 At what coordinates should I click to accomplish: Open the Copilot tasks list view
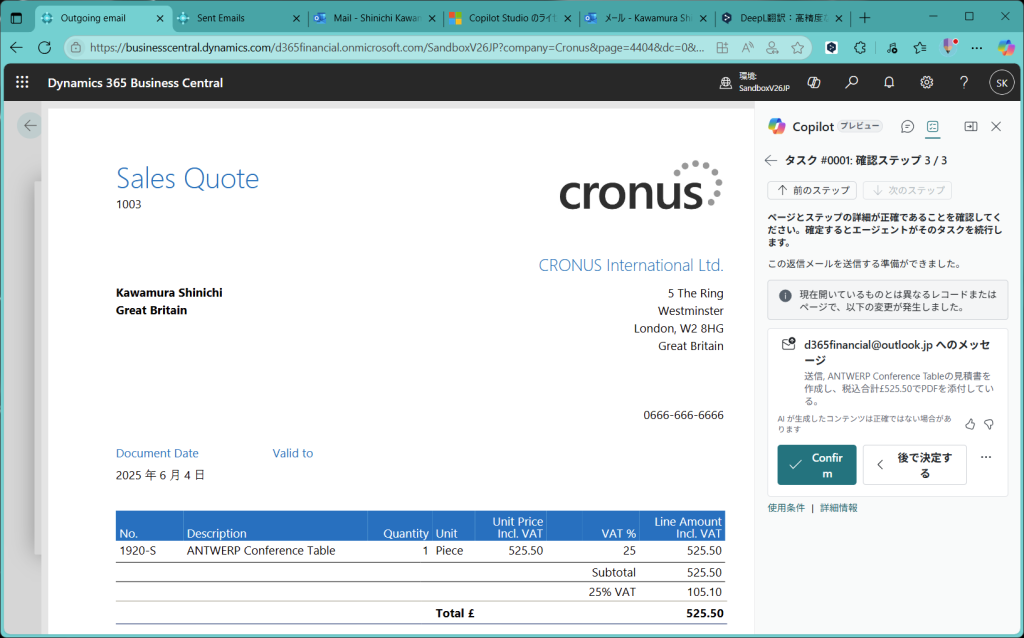933,127
